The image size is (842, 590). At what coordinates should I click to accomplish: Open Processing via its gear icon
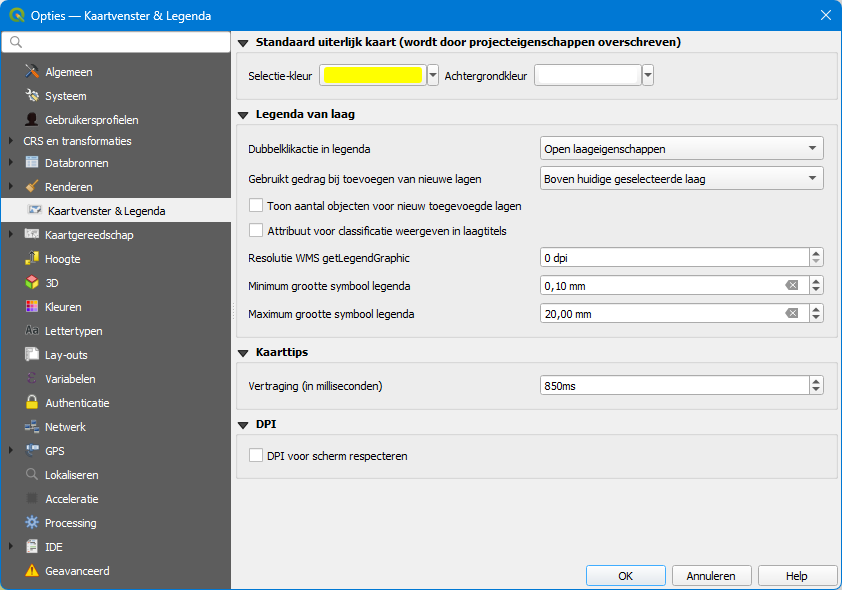32,522
